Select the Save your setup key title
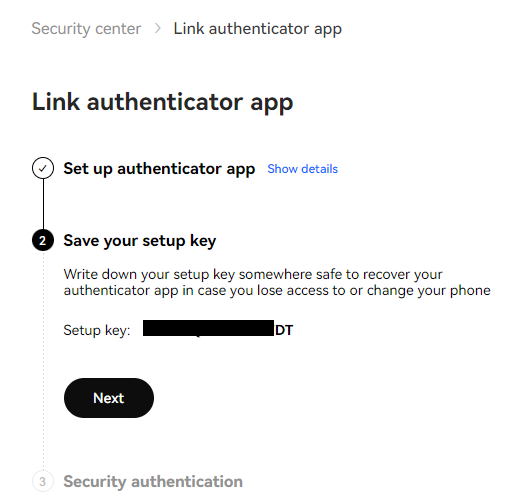 coord(140,241)
